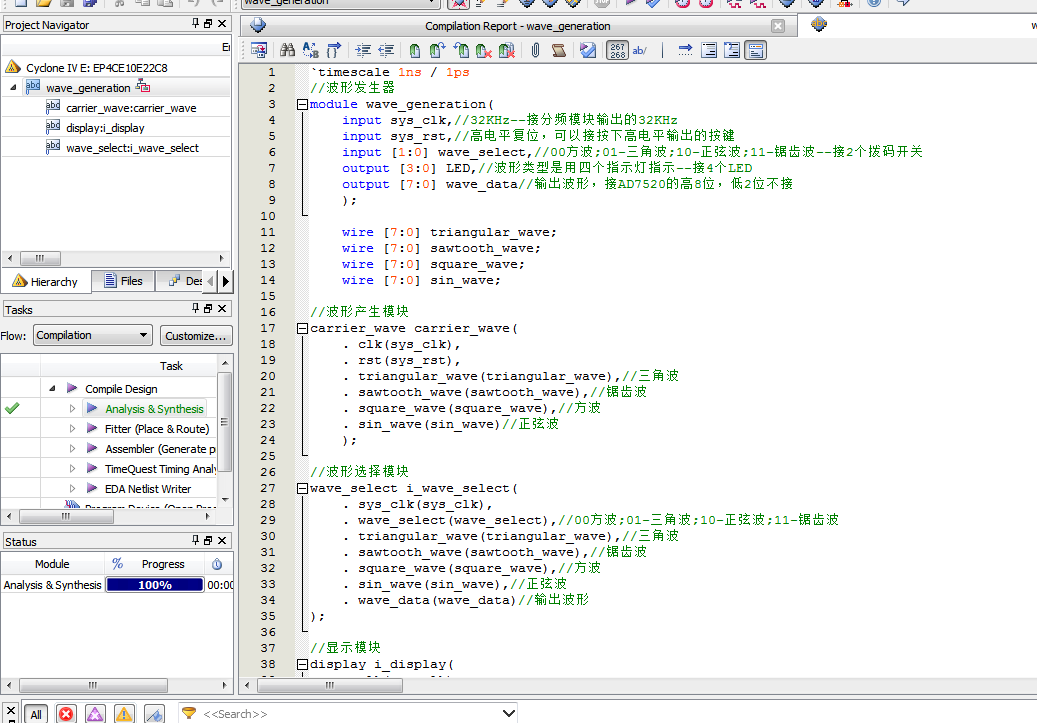
Task: Switch to the Files tab
Action: [x=123, y=281]
